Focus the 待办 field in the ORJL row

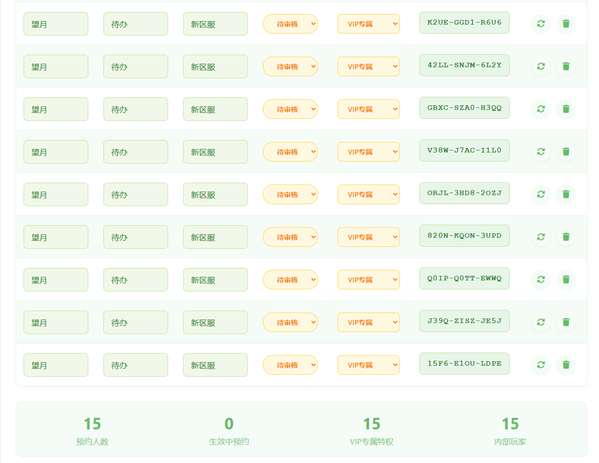click(135, 194)
